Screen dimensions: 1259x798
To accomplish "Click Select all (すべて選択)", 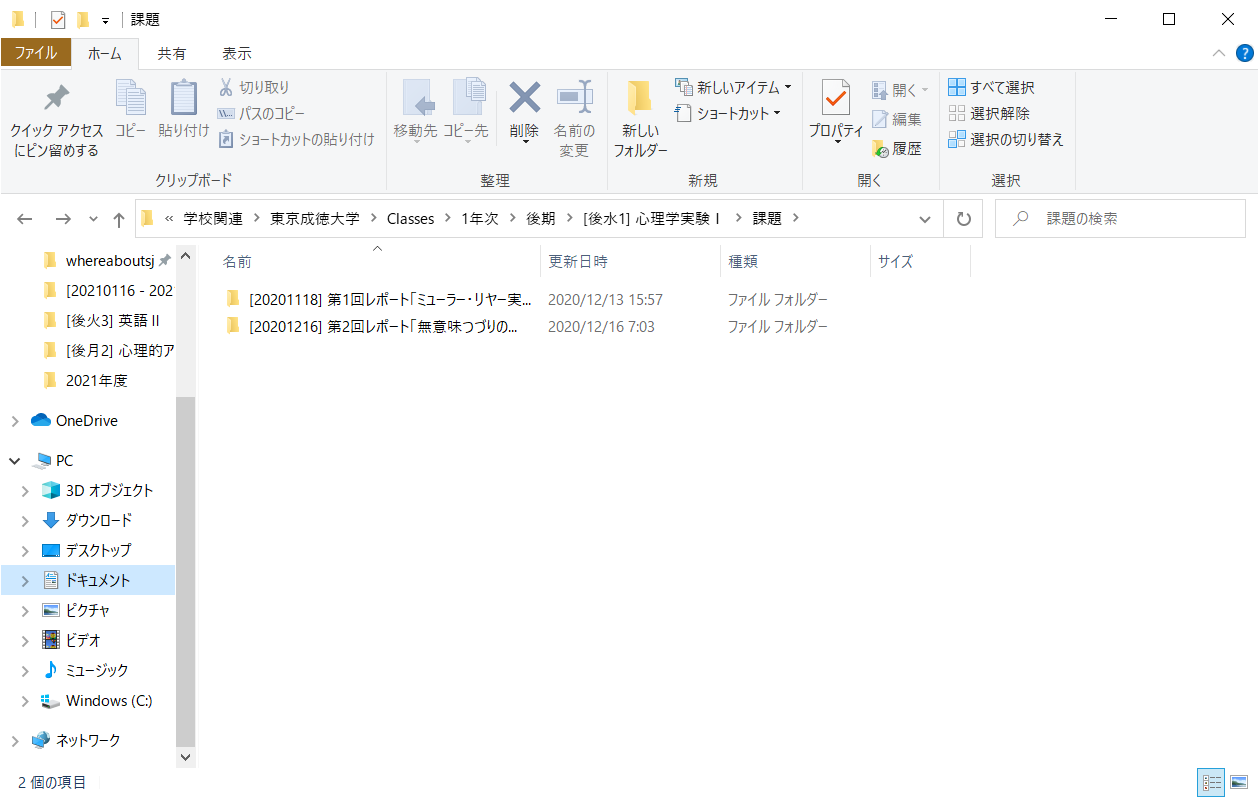I will pyautogui.click(x=991, y=88).
